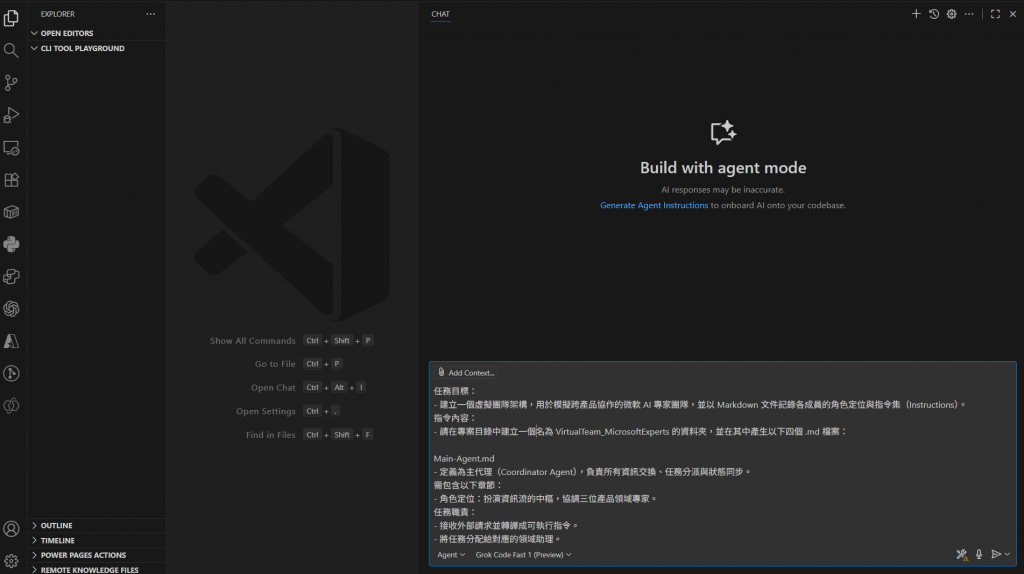Screen dimensions: 1024x574
Task: Send the chat message
Action: (x=996, y=554)
